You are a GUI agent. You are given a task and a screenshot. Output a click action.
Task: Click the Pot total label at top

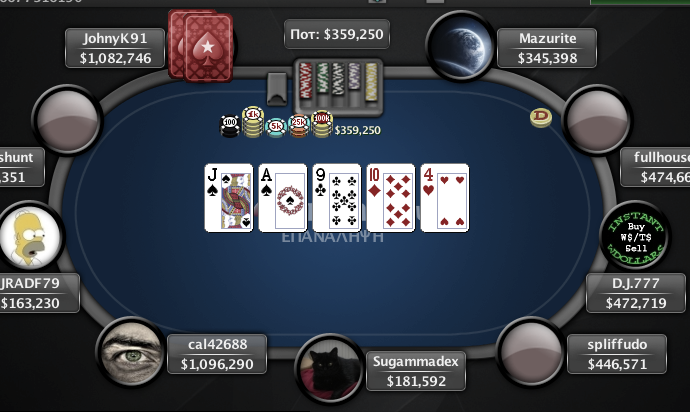coord(337,34)
